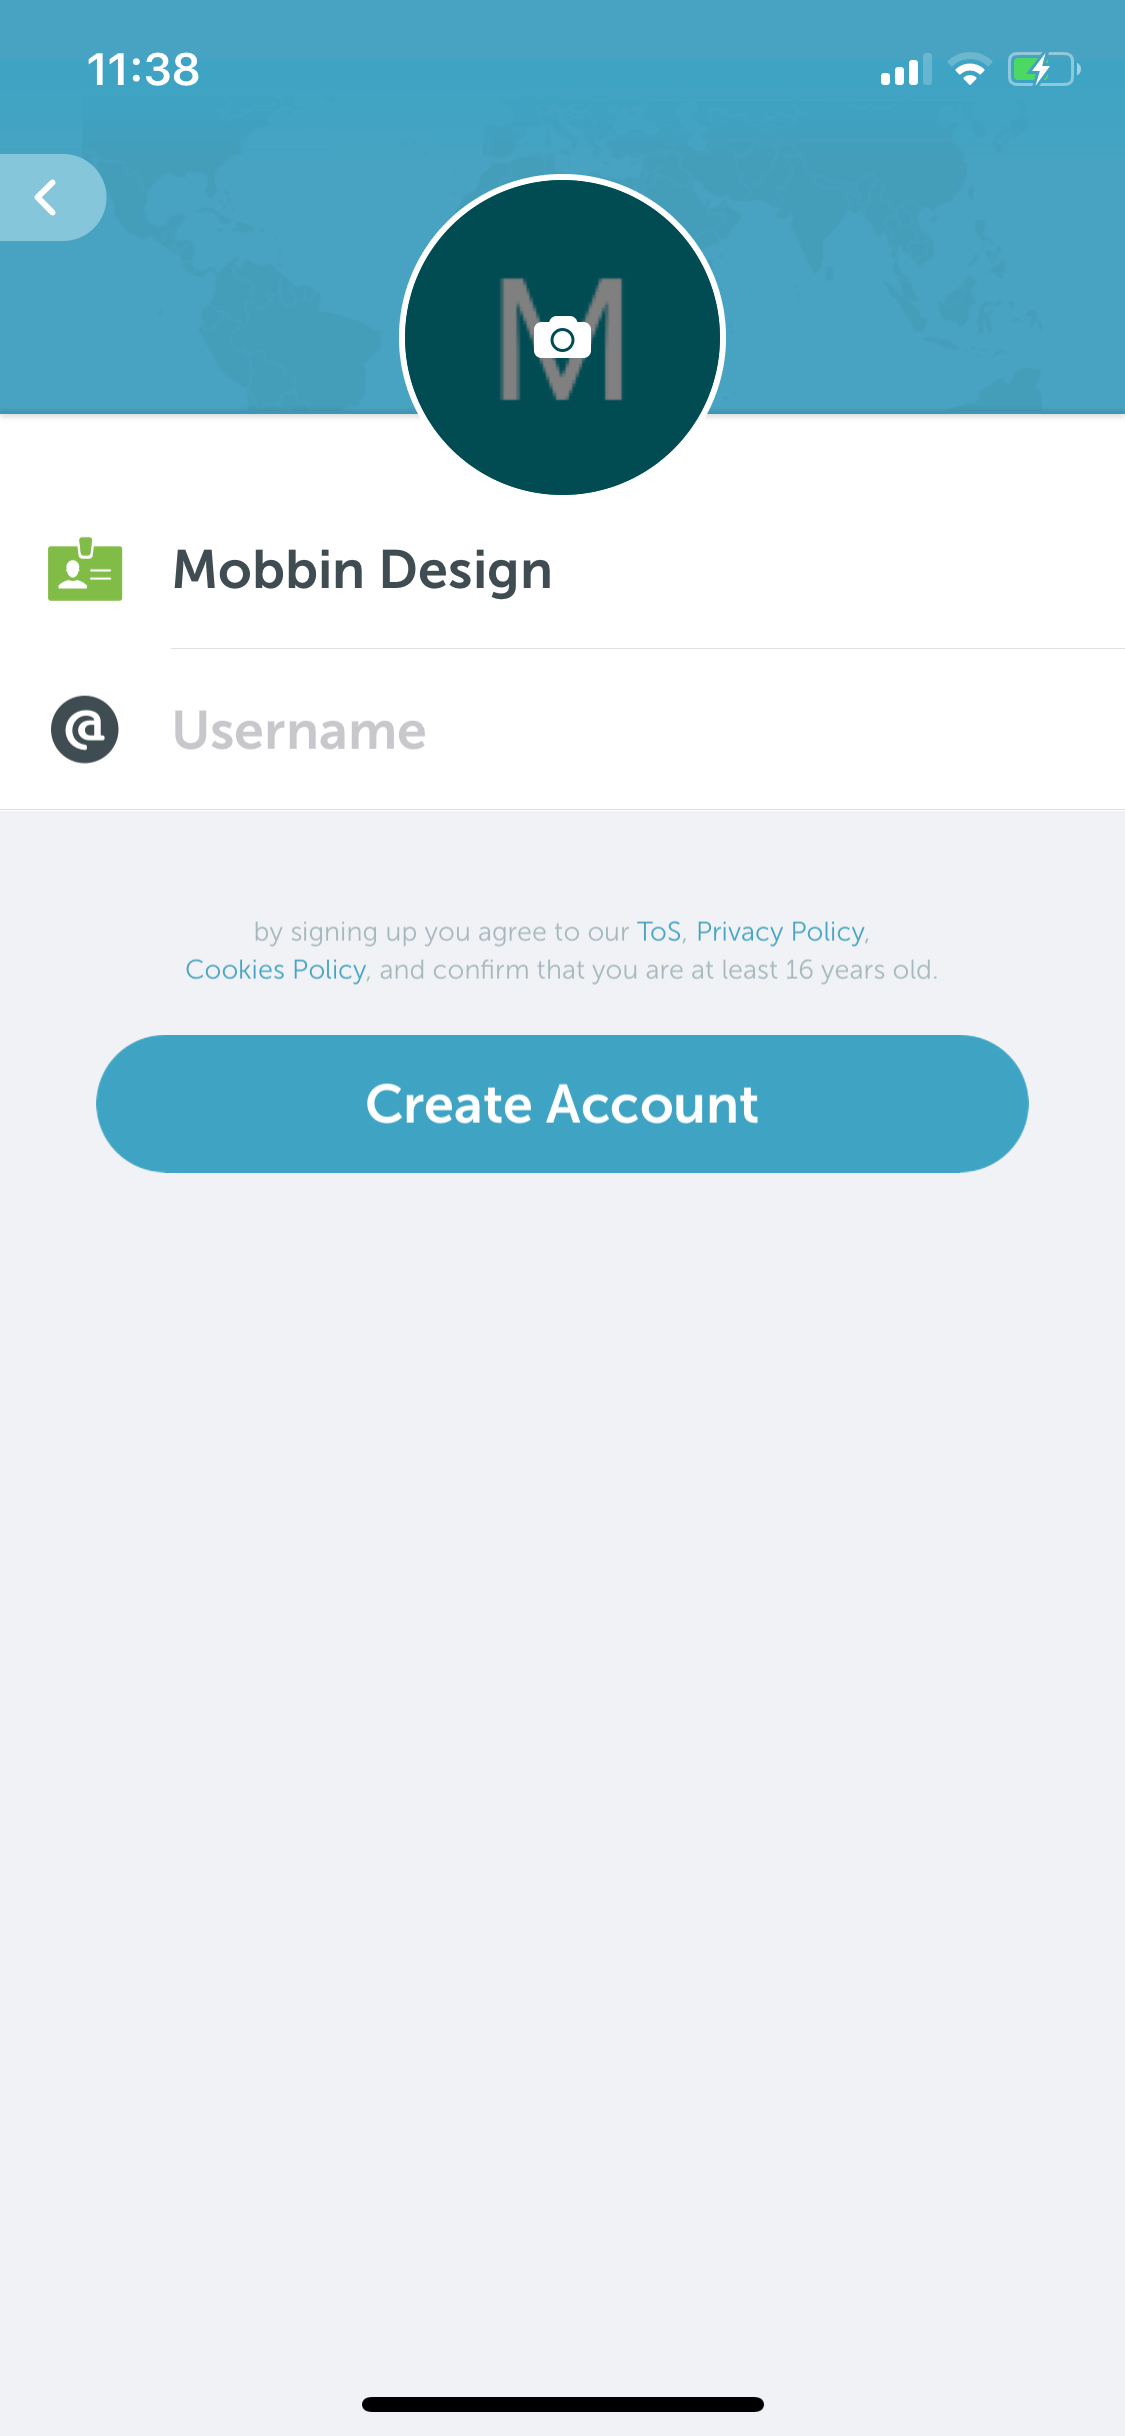Open the ToS link
The image size is (1125, 2436).
tap(659, 932)
